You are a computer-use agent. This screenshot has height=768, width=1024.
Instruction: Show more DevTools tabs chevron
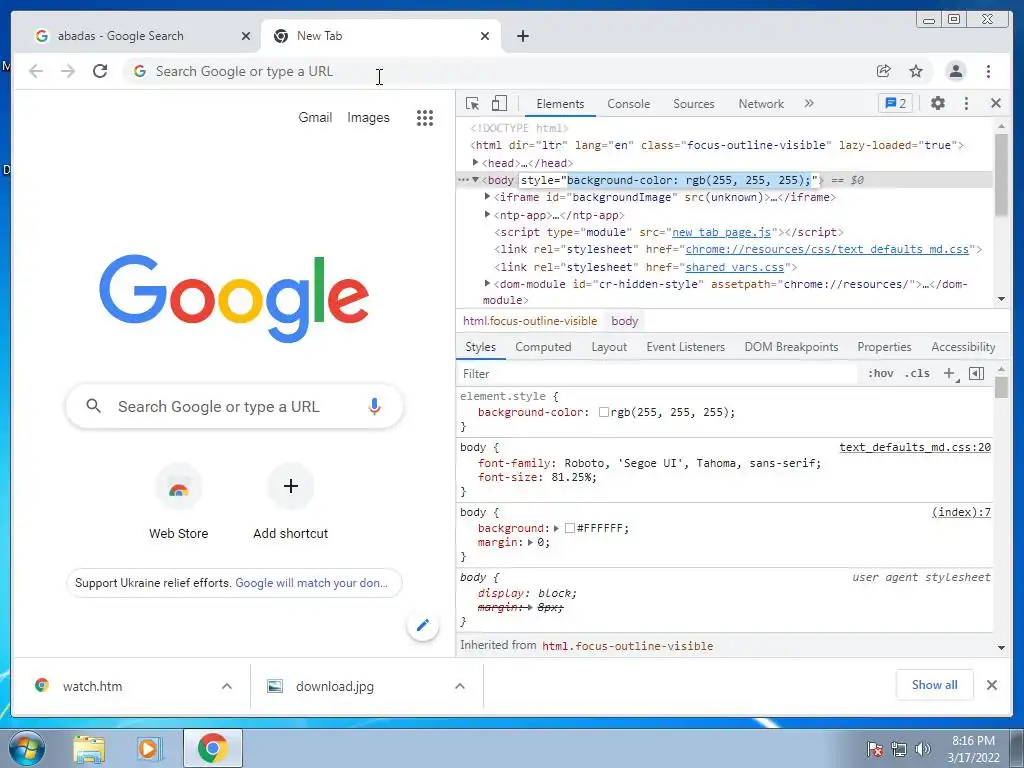click(809, 103)
